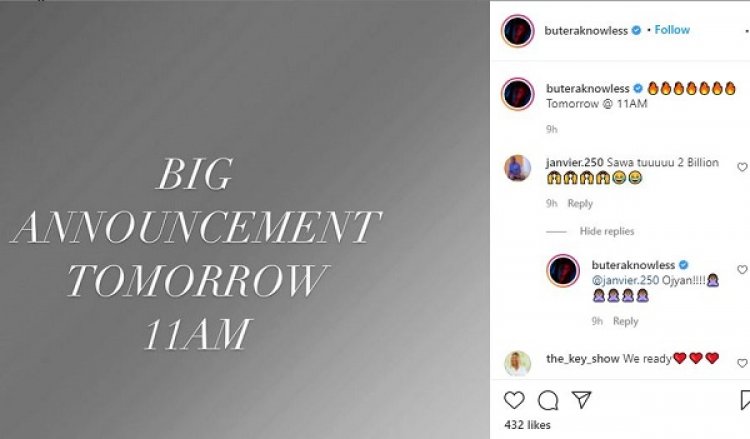Screen dimensions: 750x439
Task: Like buteraknowless's Ojyan reply
Action: (x=742, y=270)
